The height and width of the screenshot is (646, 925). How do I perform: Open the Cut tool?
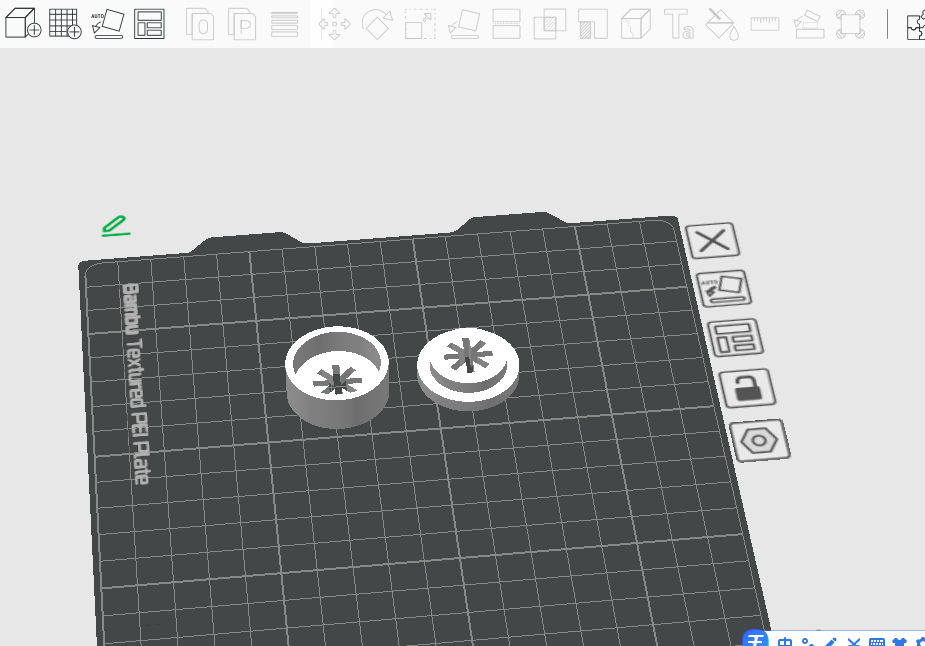(x=506, y=24)
